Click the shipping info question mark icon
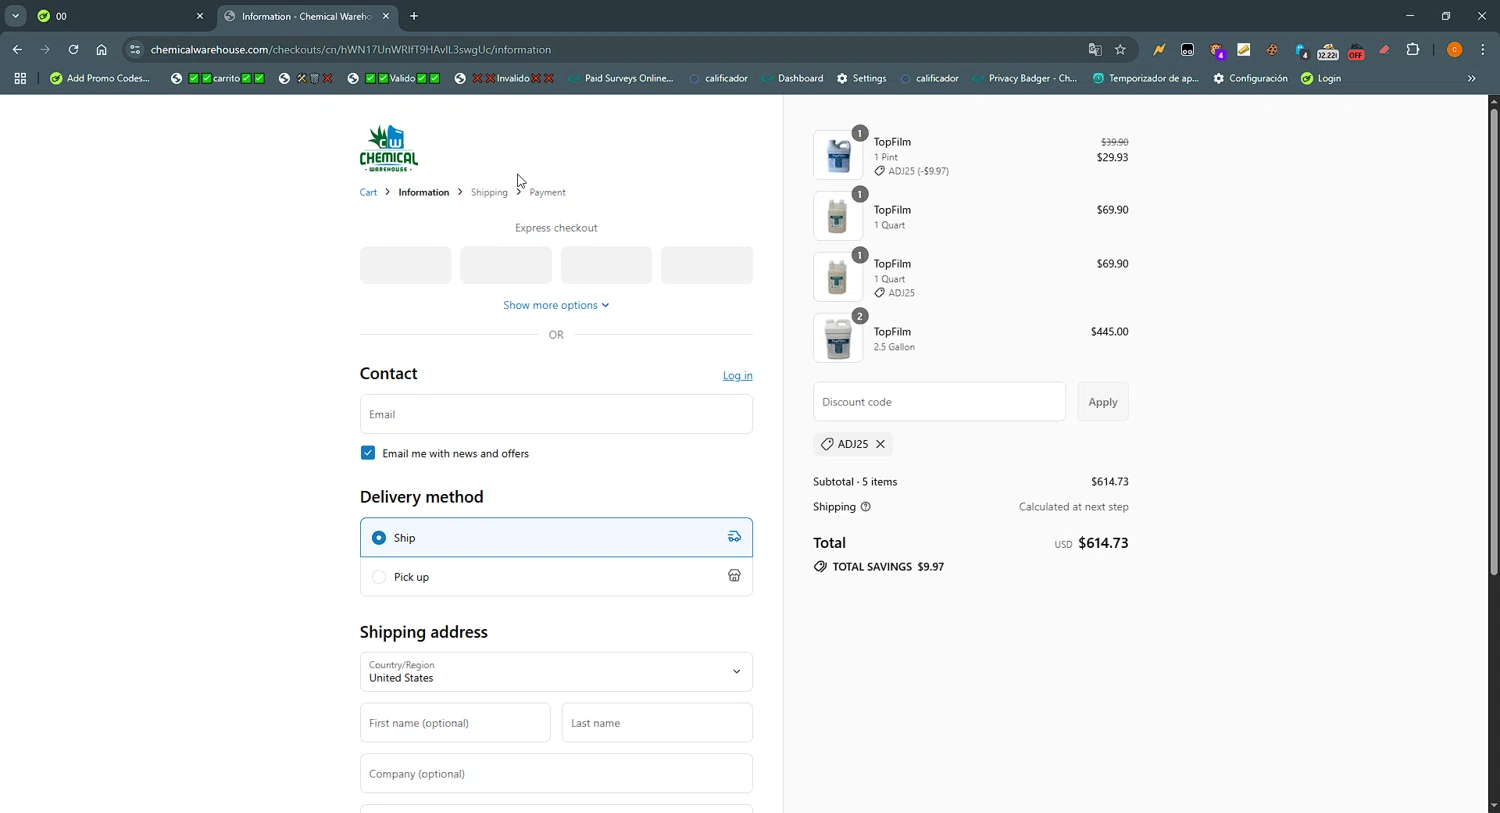This screenshot has height=813, width=1500. click(866, 507)
